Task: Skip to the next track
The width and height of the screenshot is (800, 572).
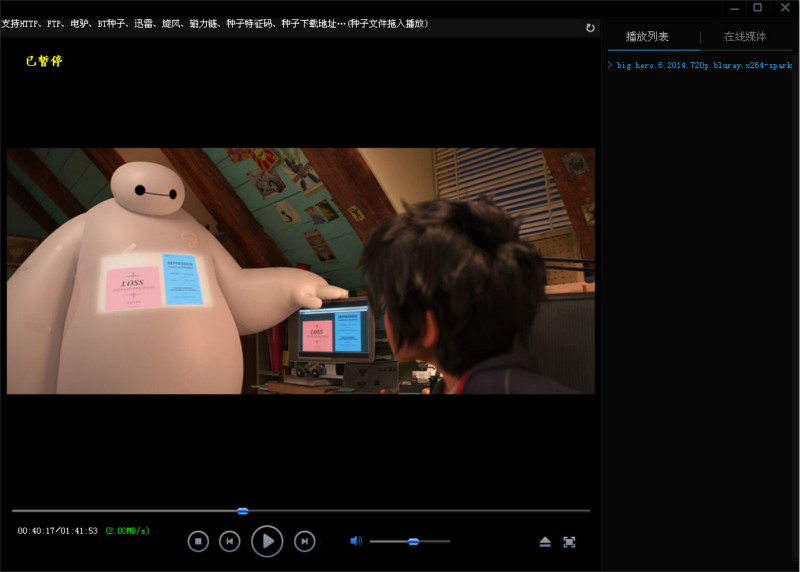Action: 305,541
